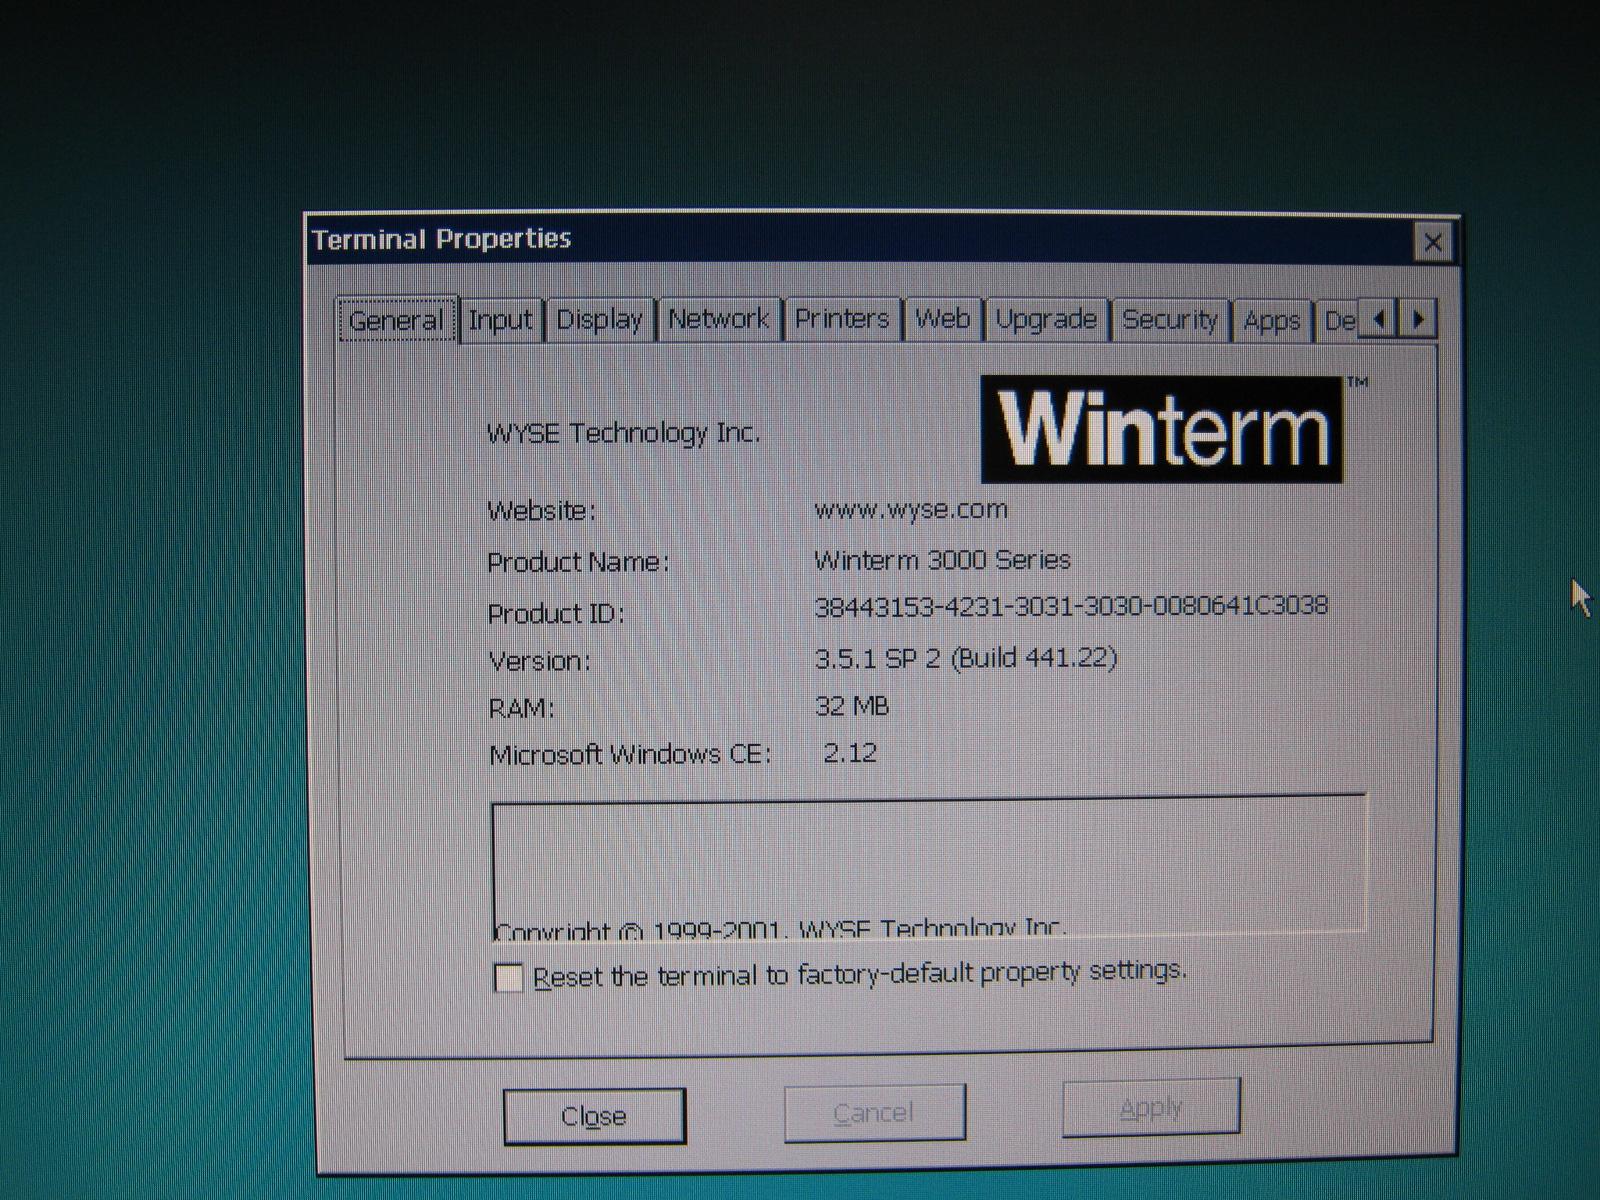Viewport: 1600px width, 1200px height.
Task: Click the Close button
Action: coord(594,1116)
